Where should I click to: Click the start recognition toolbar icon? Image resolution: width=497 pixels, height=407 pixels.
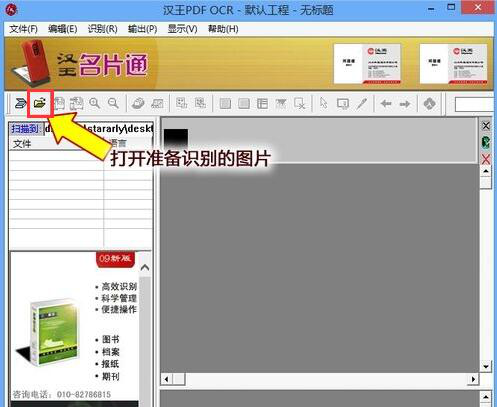(x=200, y=103)
